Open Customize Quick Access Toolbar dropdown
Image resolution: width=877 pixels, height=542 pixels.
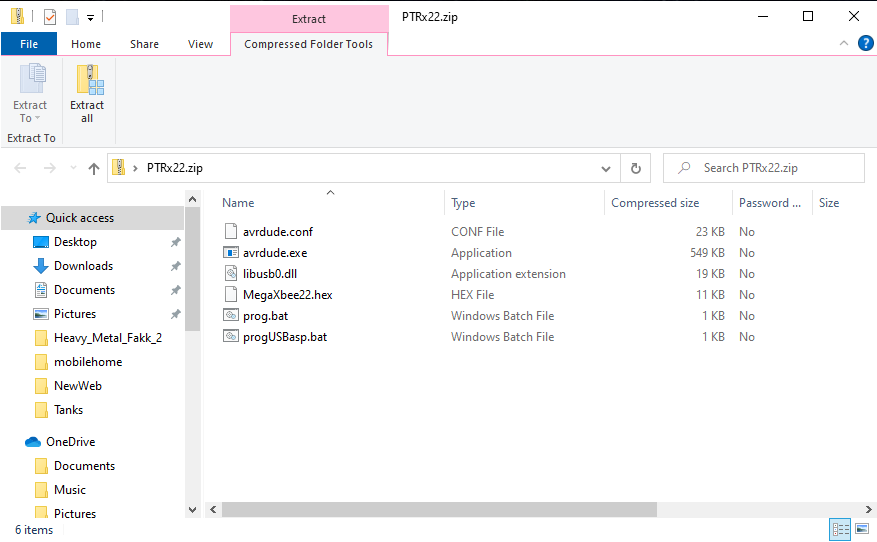[x=90, y=18]
